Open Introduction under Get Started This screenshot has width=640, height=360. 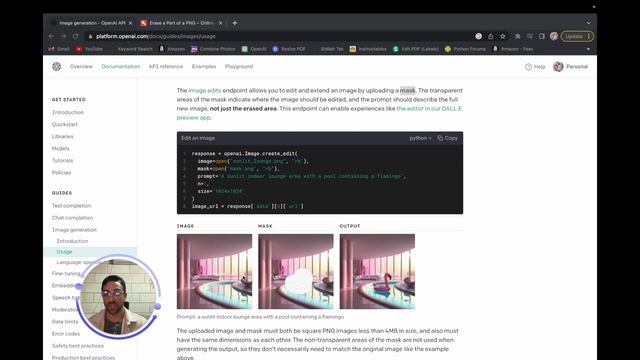(68, 112)
